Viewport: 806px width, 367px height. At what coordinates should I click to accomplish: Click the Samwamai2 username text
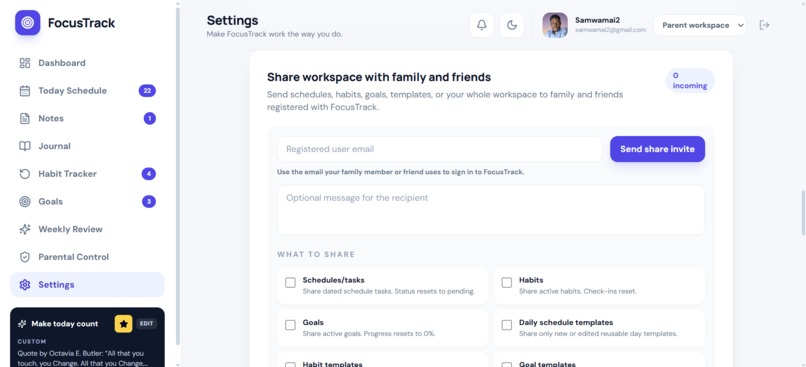(597, 20)
